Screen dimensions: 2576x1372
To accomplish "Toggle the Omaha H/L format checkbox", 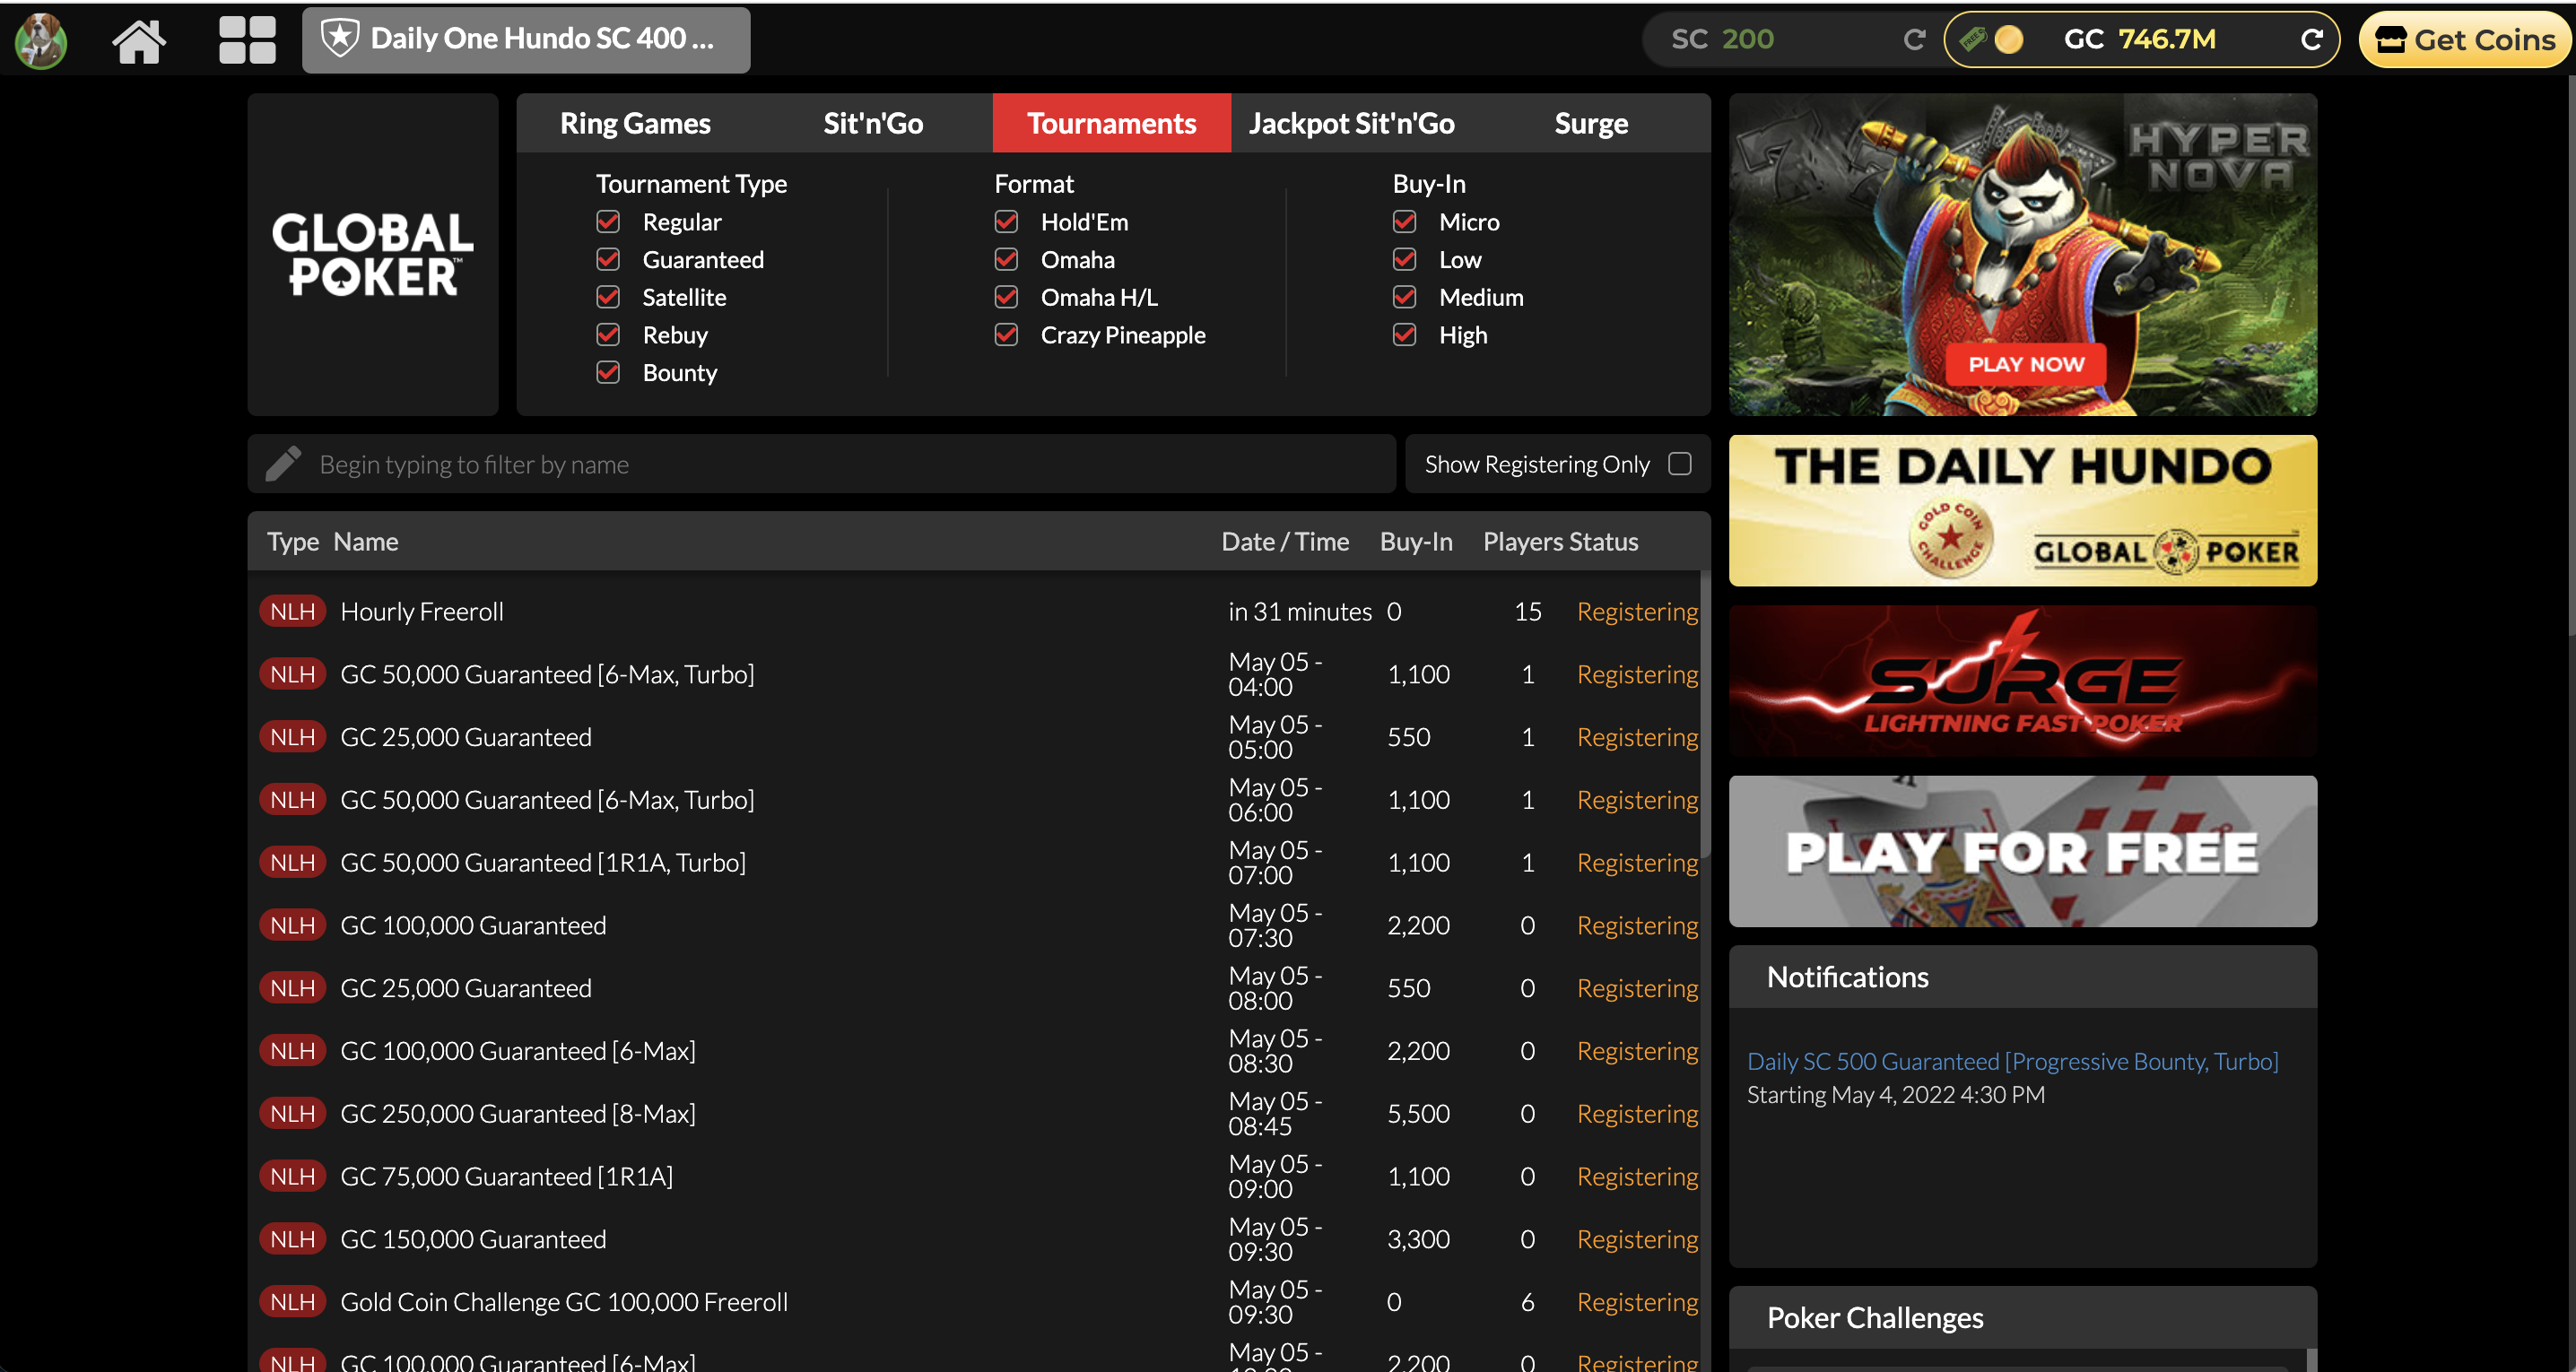I will click(1006, 297).
